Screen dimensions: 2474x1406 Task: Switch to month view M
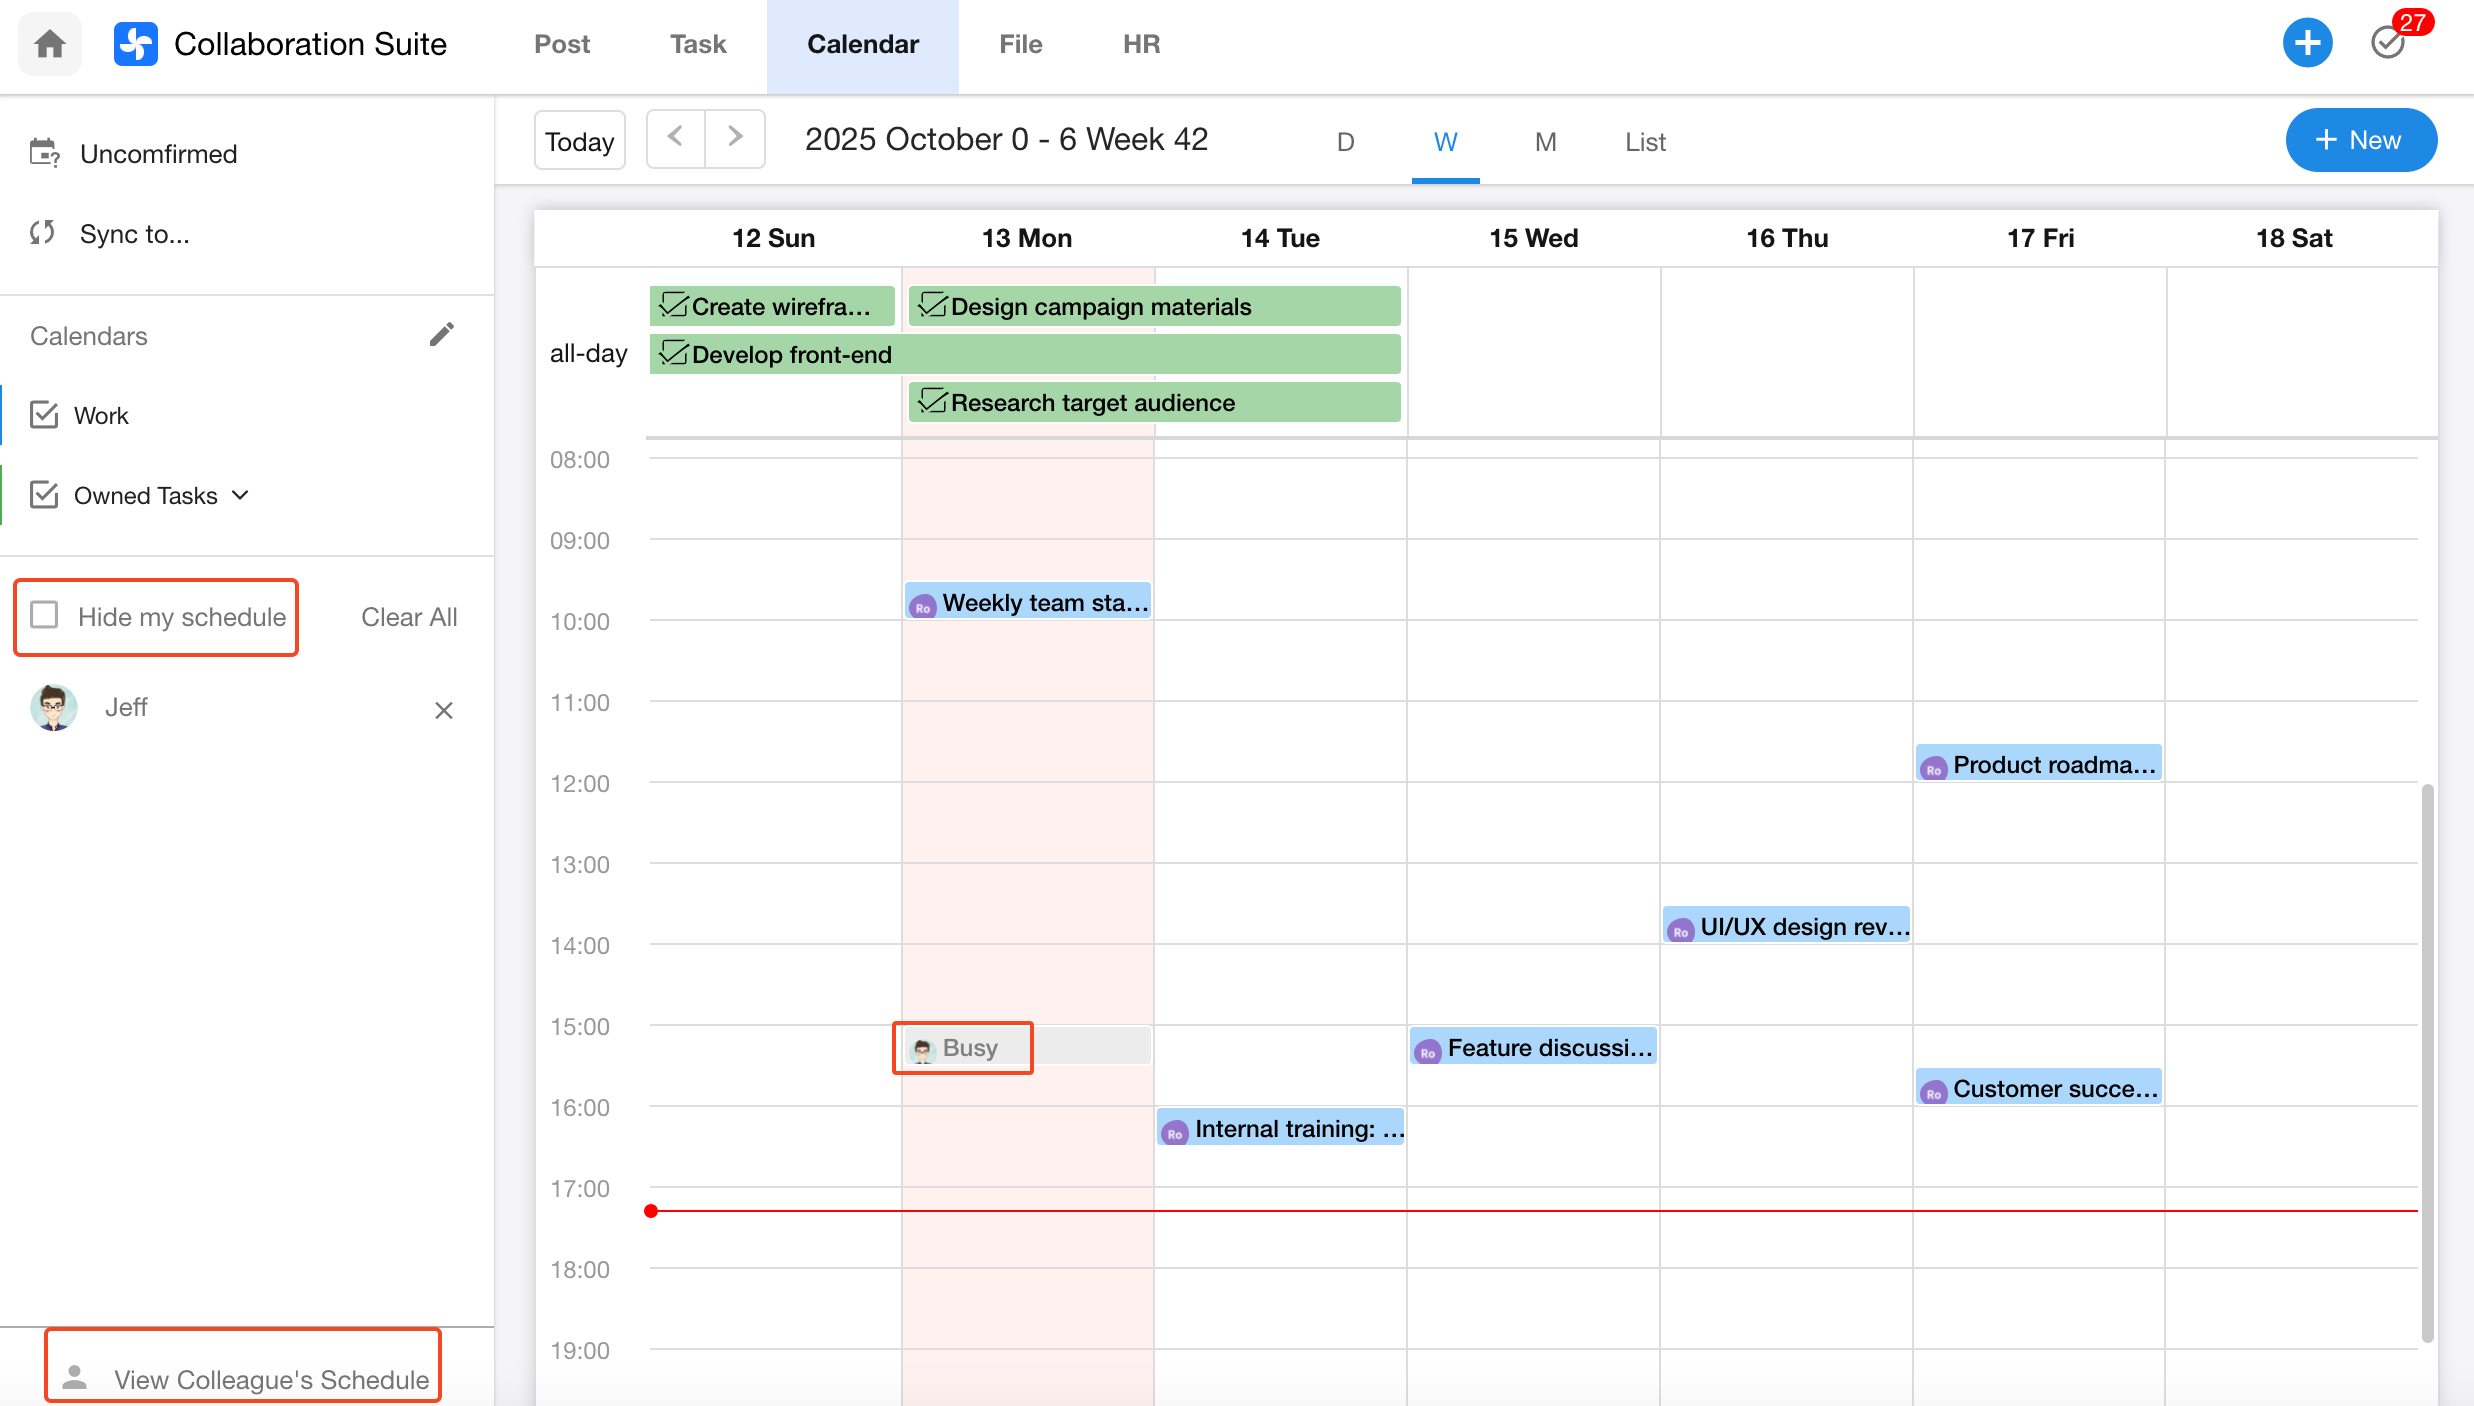(1545, 142)
